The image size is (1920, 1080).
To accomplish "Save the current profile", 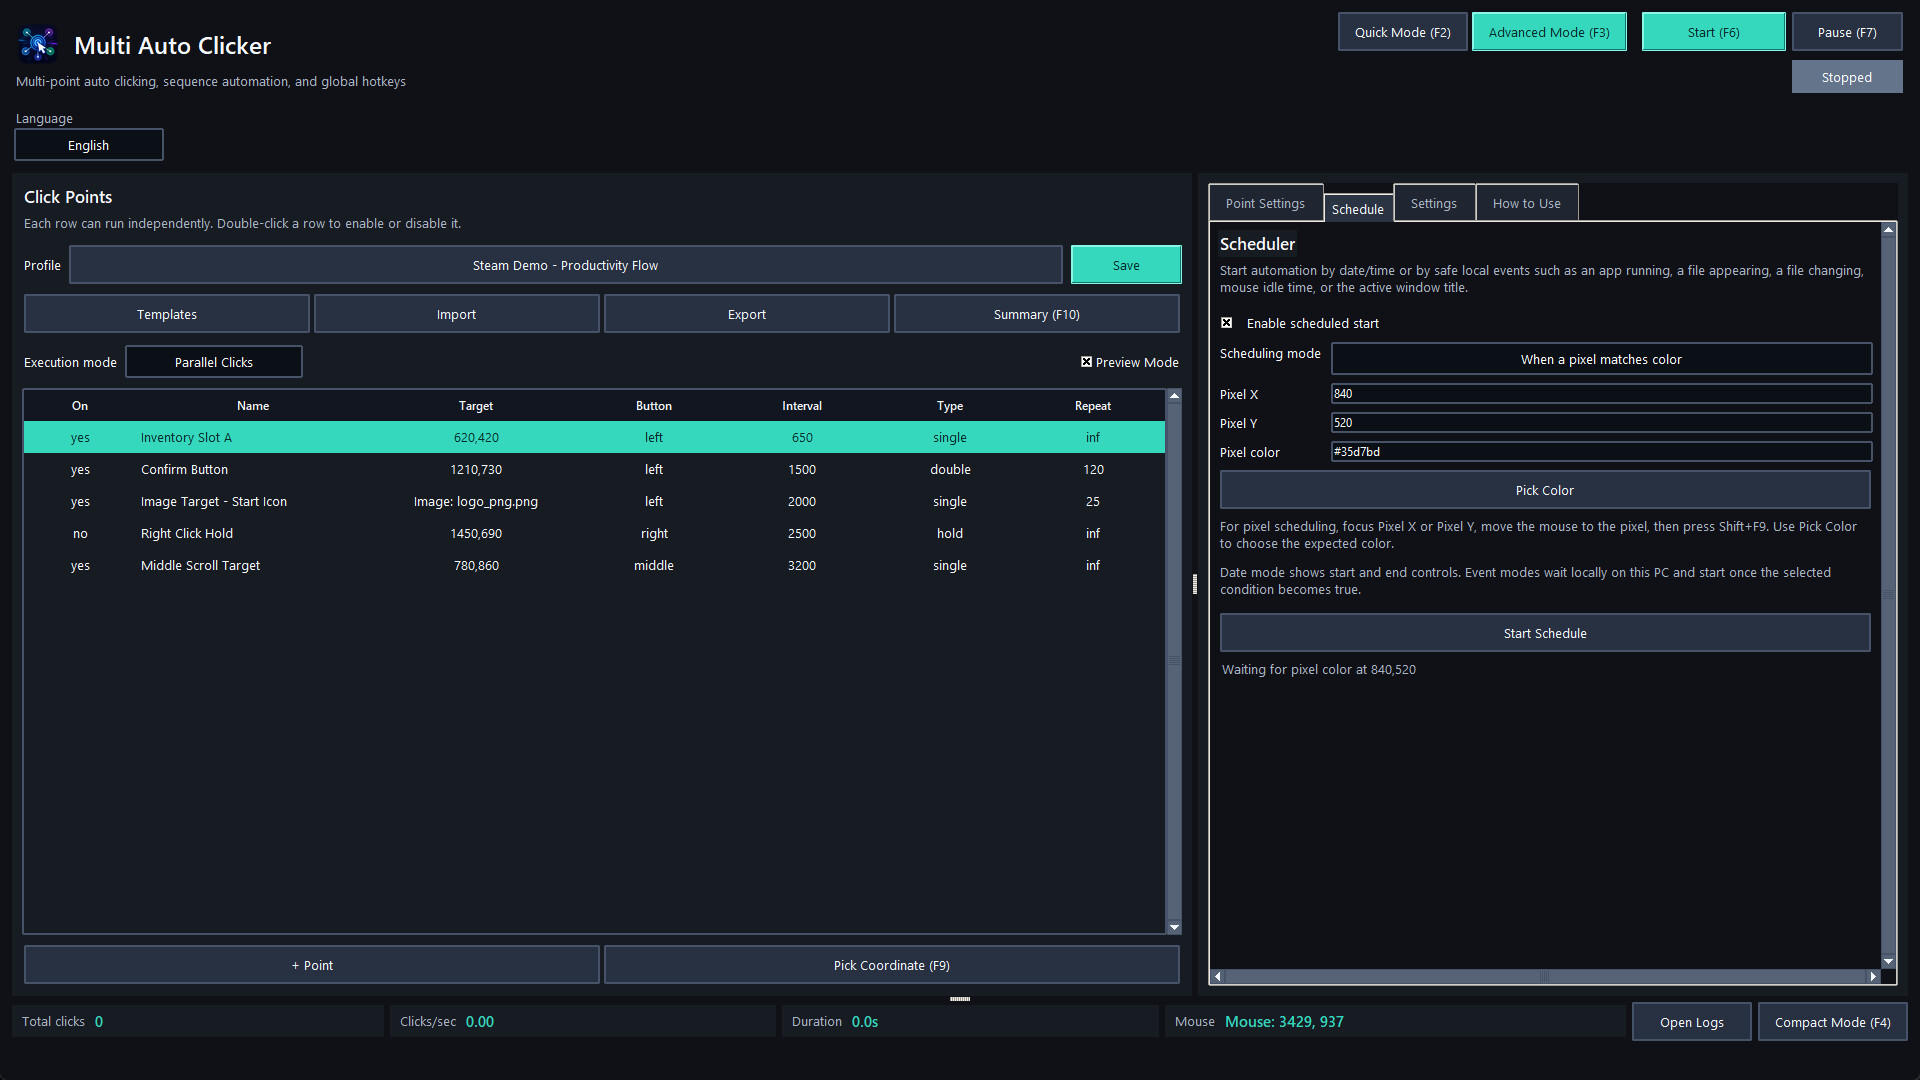I will pyautogui.click(x=1126, y=265).
